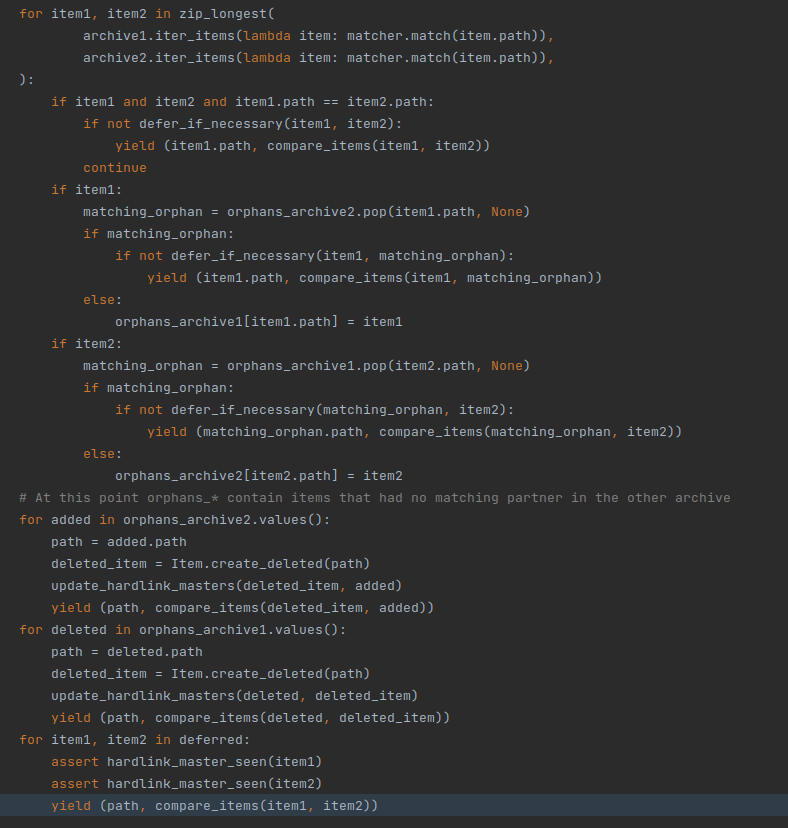Click 'defer_if_necessary(matching_orphan, item2)' line
Image resolution: width=788 pixels, height=828 pixels.
314,410
